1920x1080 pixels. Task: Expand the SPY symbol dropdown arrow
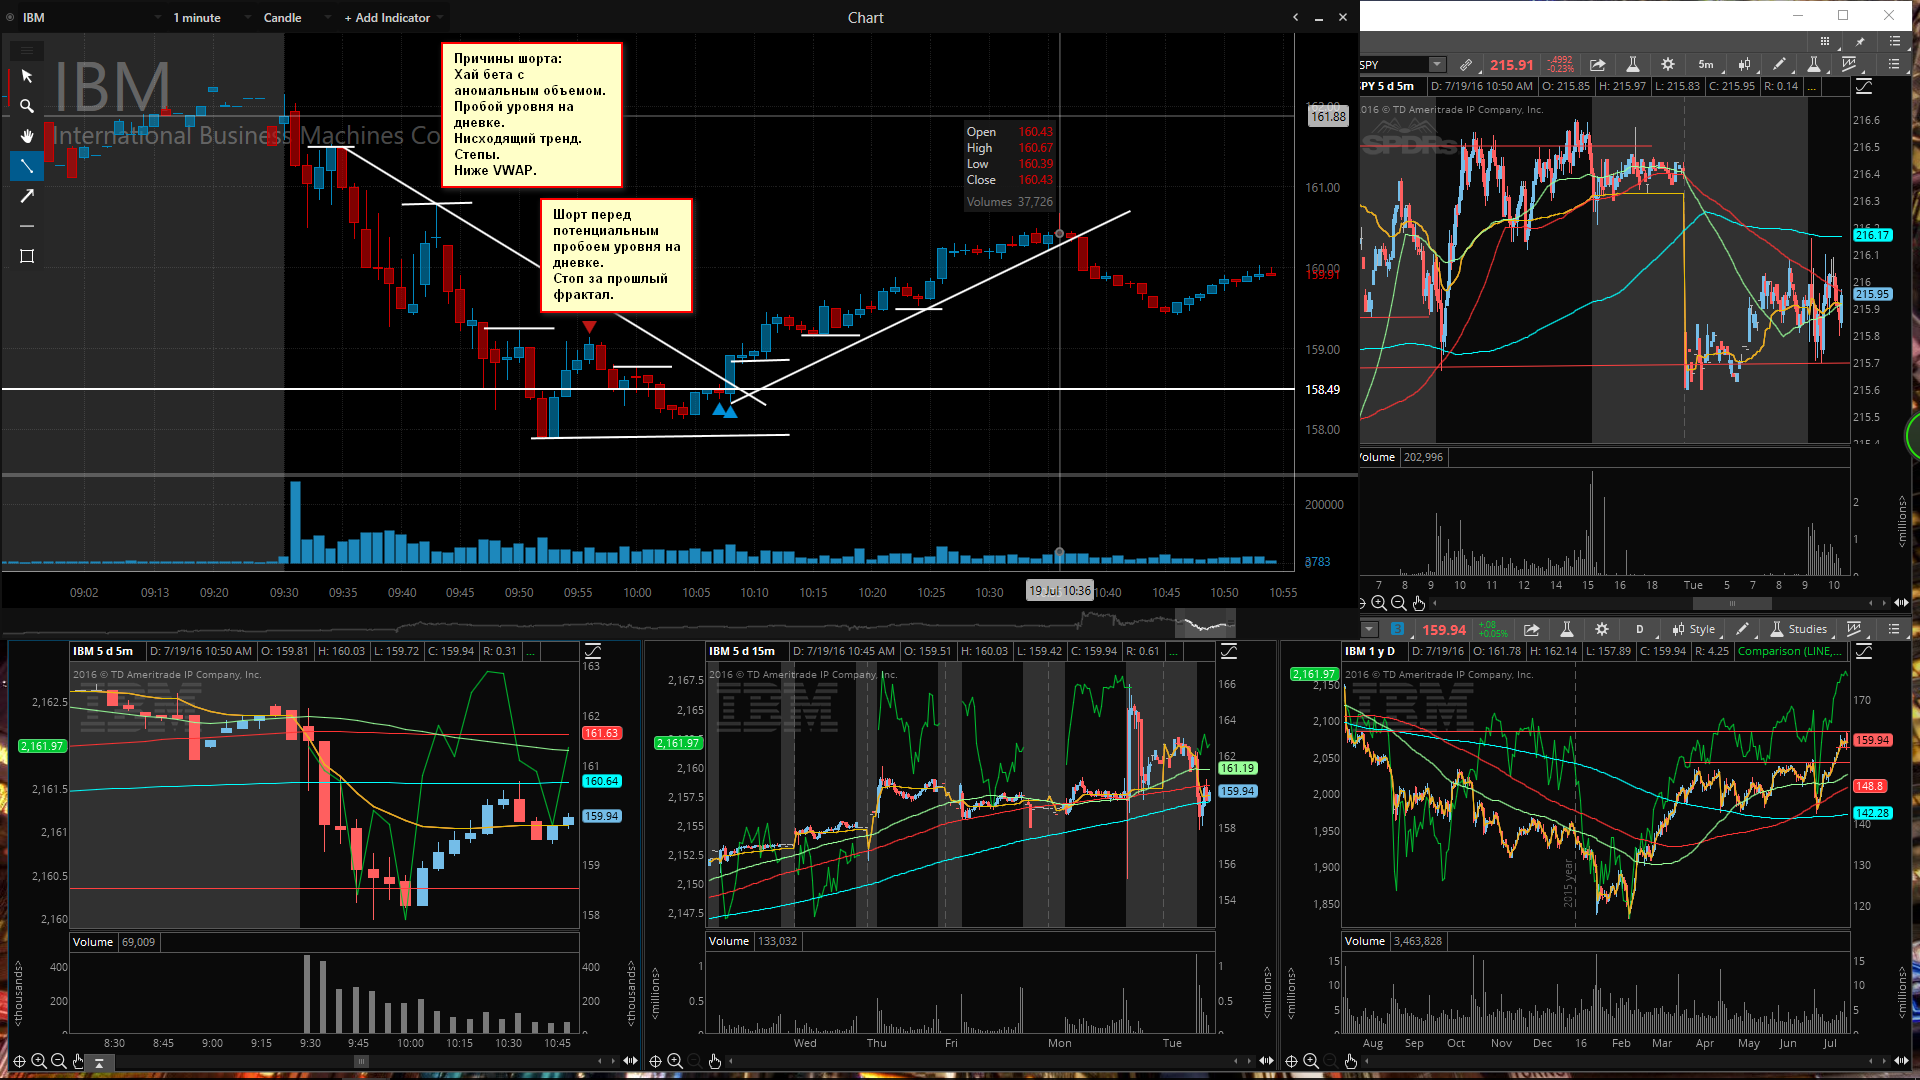pos(1437,64)
